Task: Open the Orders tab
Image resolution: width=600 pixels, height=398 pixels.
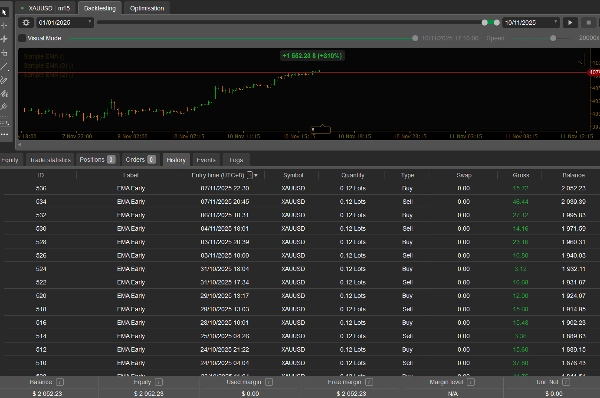Action: pos(140,160)
